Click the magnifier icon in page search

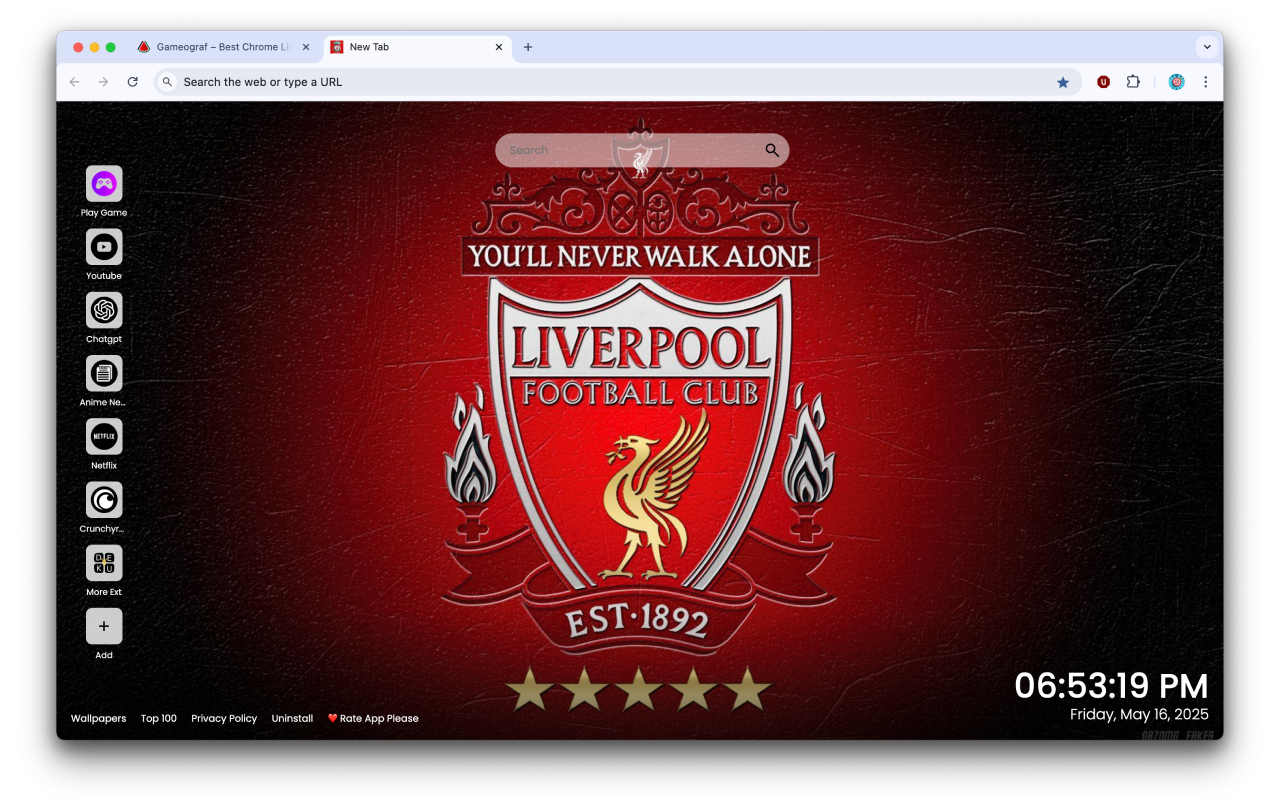pyautogui.click(x=772, y=150)
